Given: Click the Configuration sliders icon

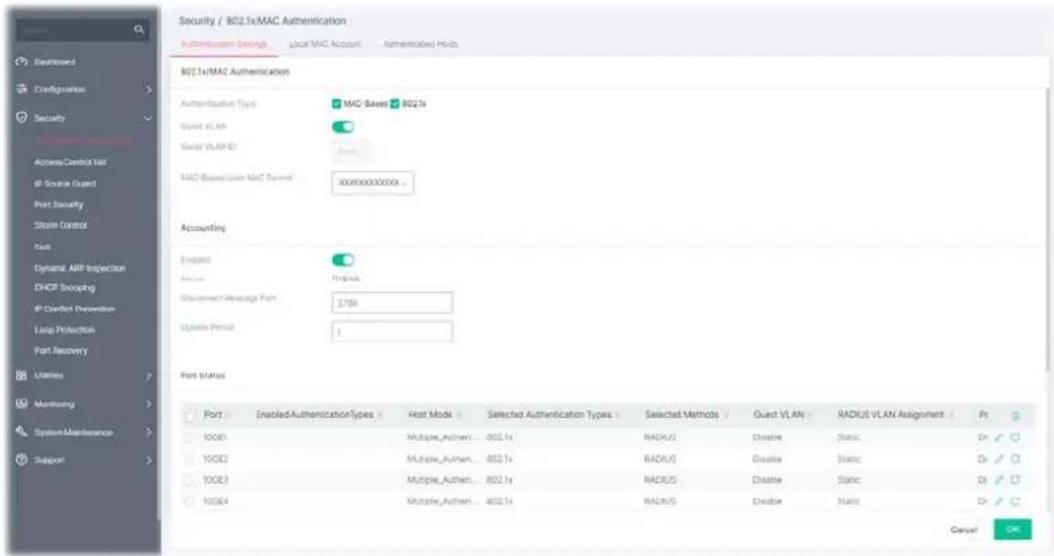Looking at the screenshot, I should point(22,89).
